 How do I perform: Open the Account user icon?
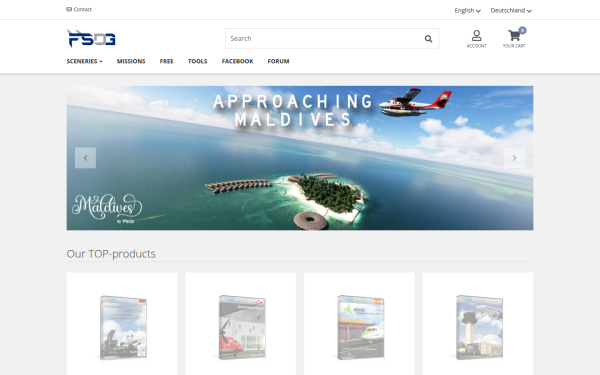[476, 39]
